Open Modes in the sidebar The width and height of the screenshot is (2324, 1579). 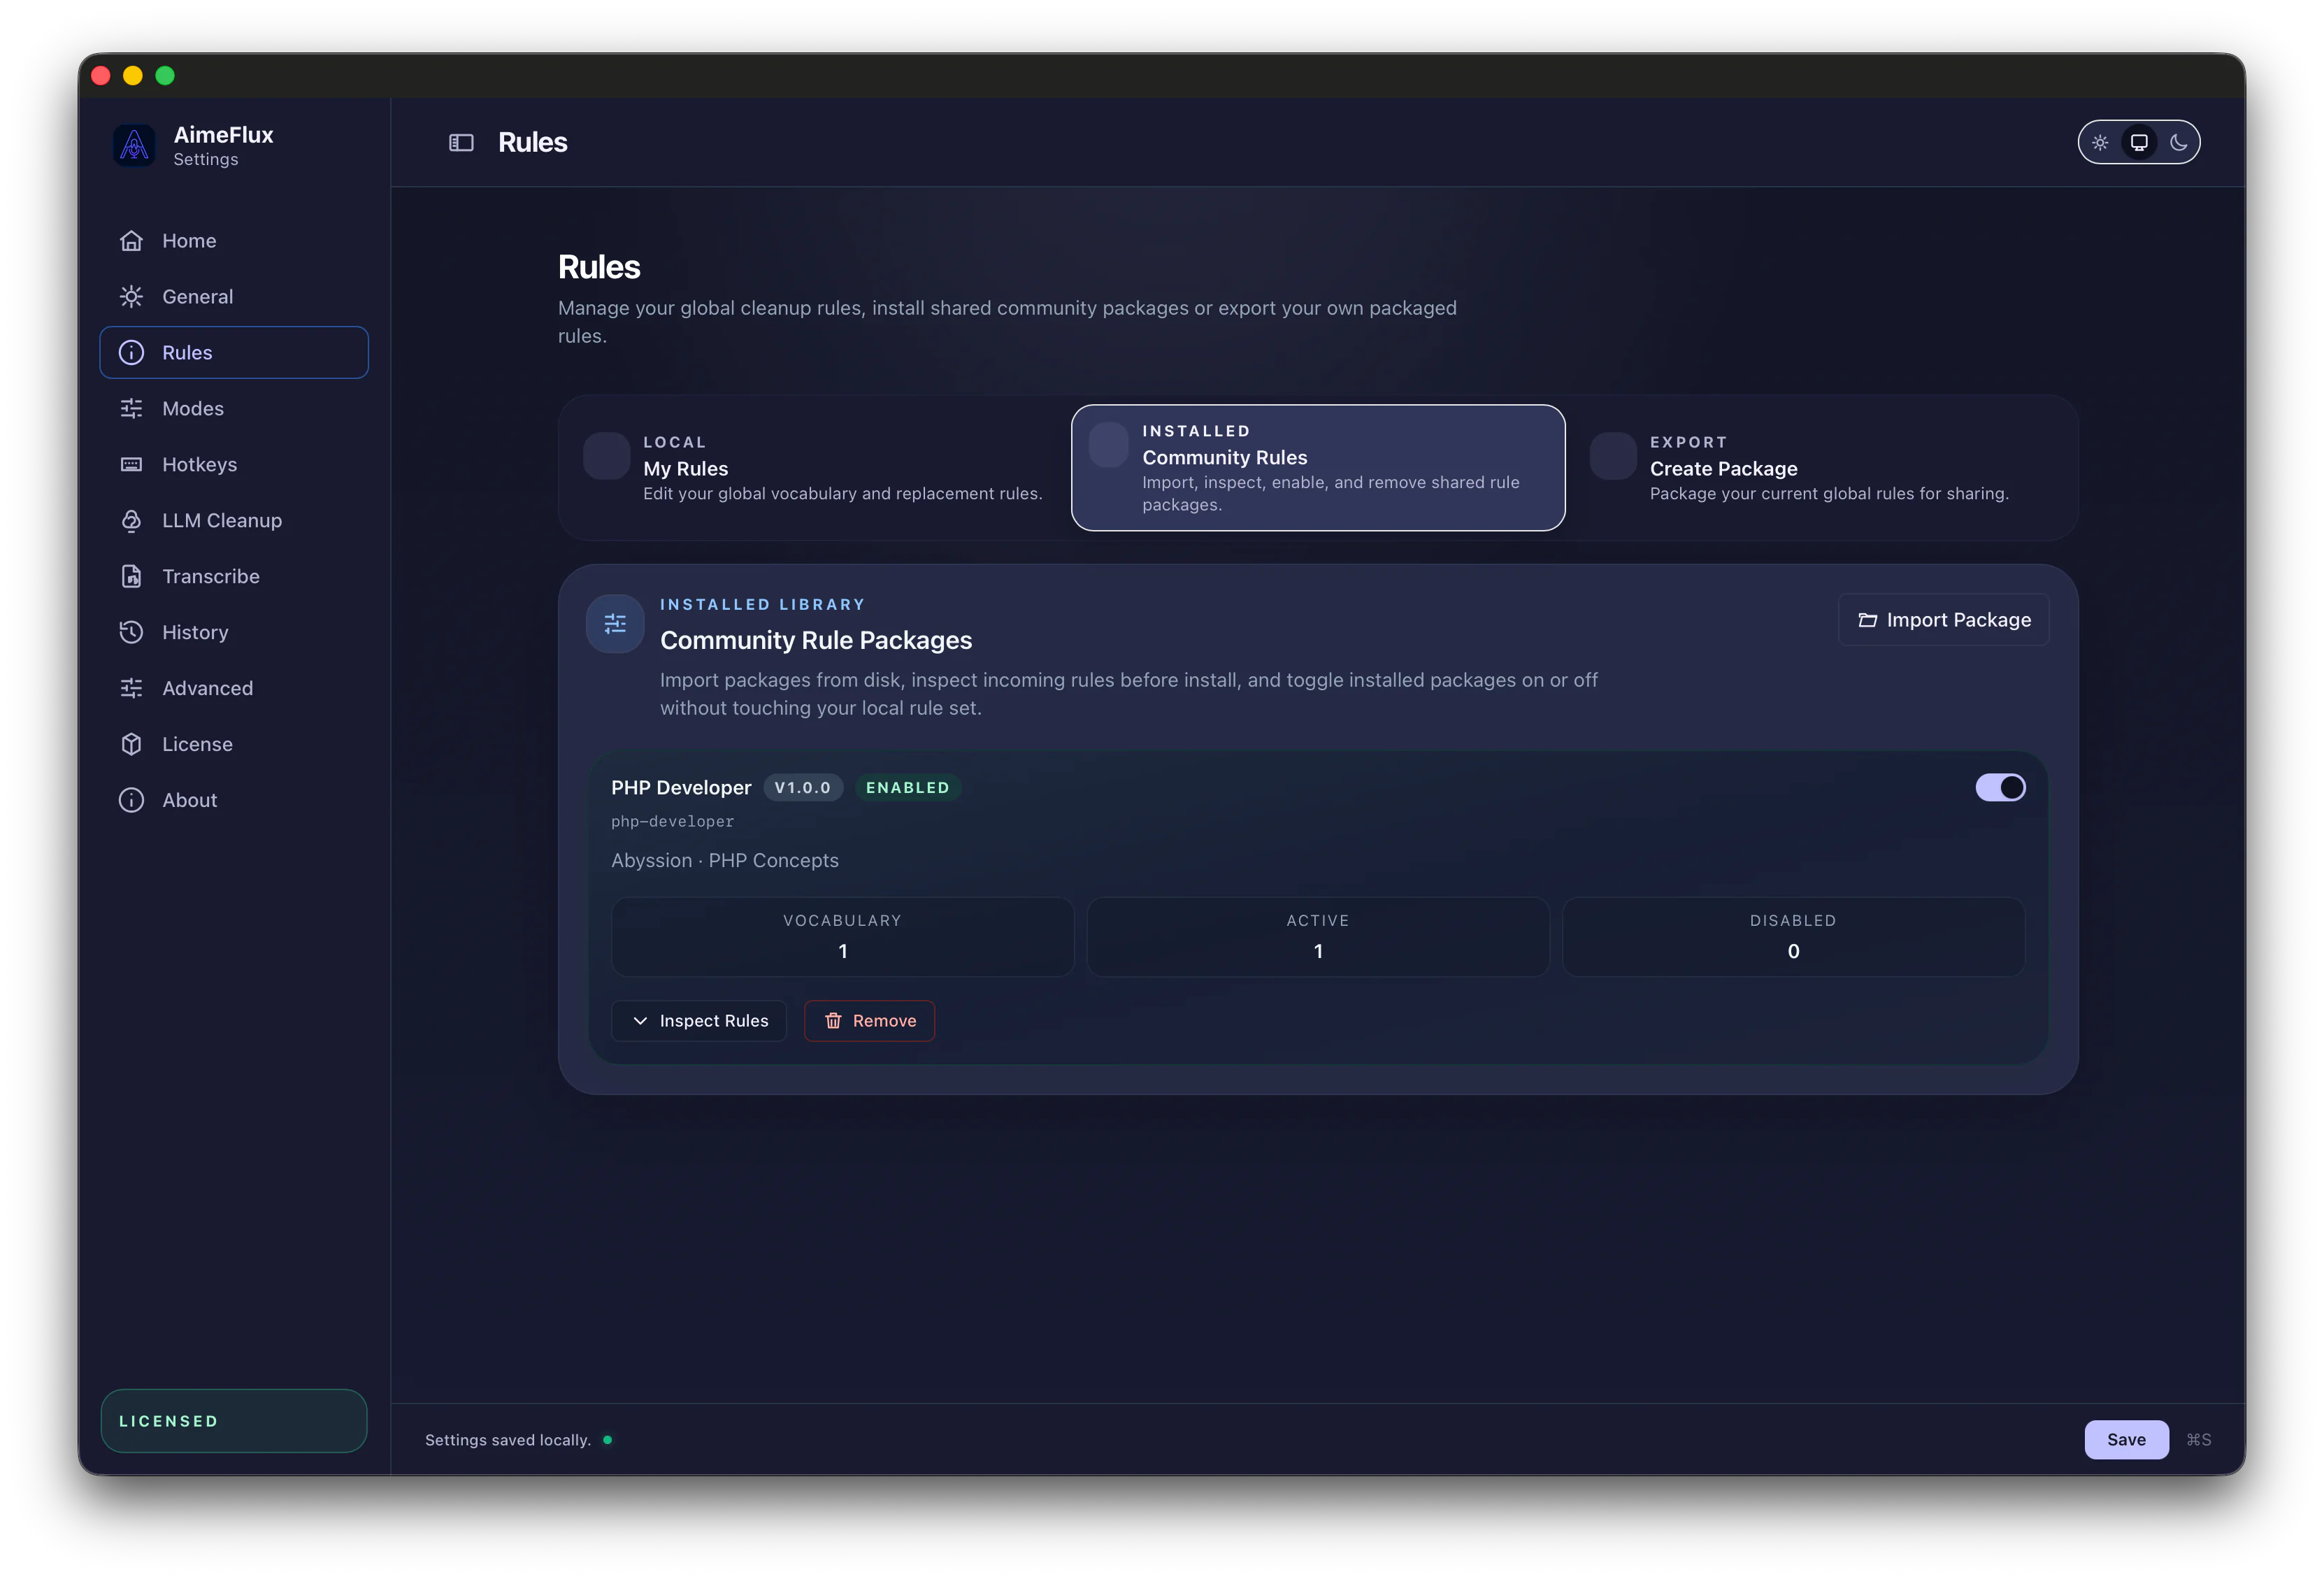[x=234, y=409]
